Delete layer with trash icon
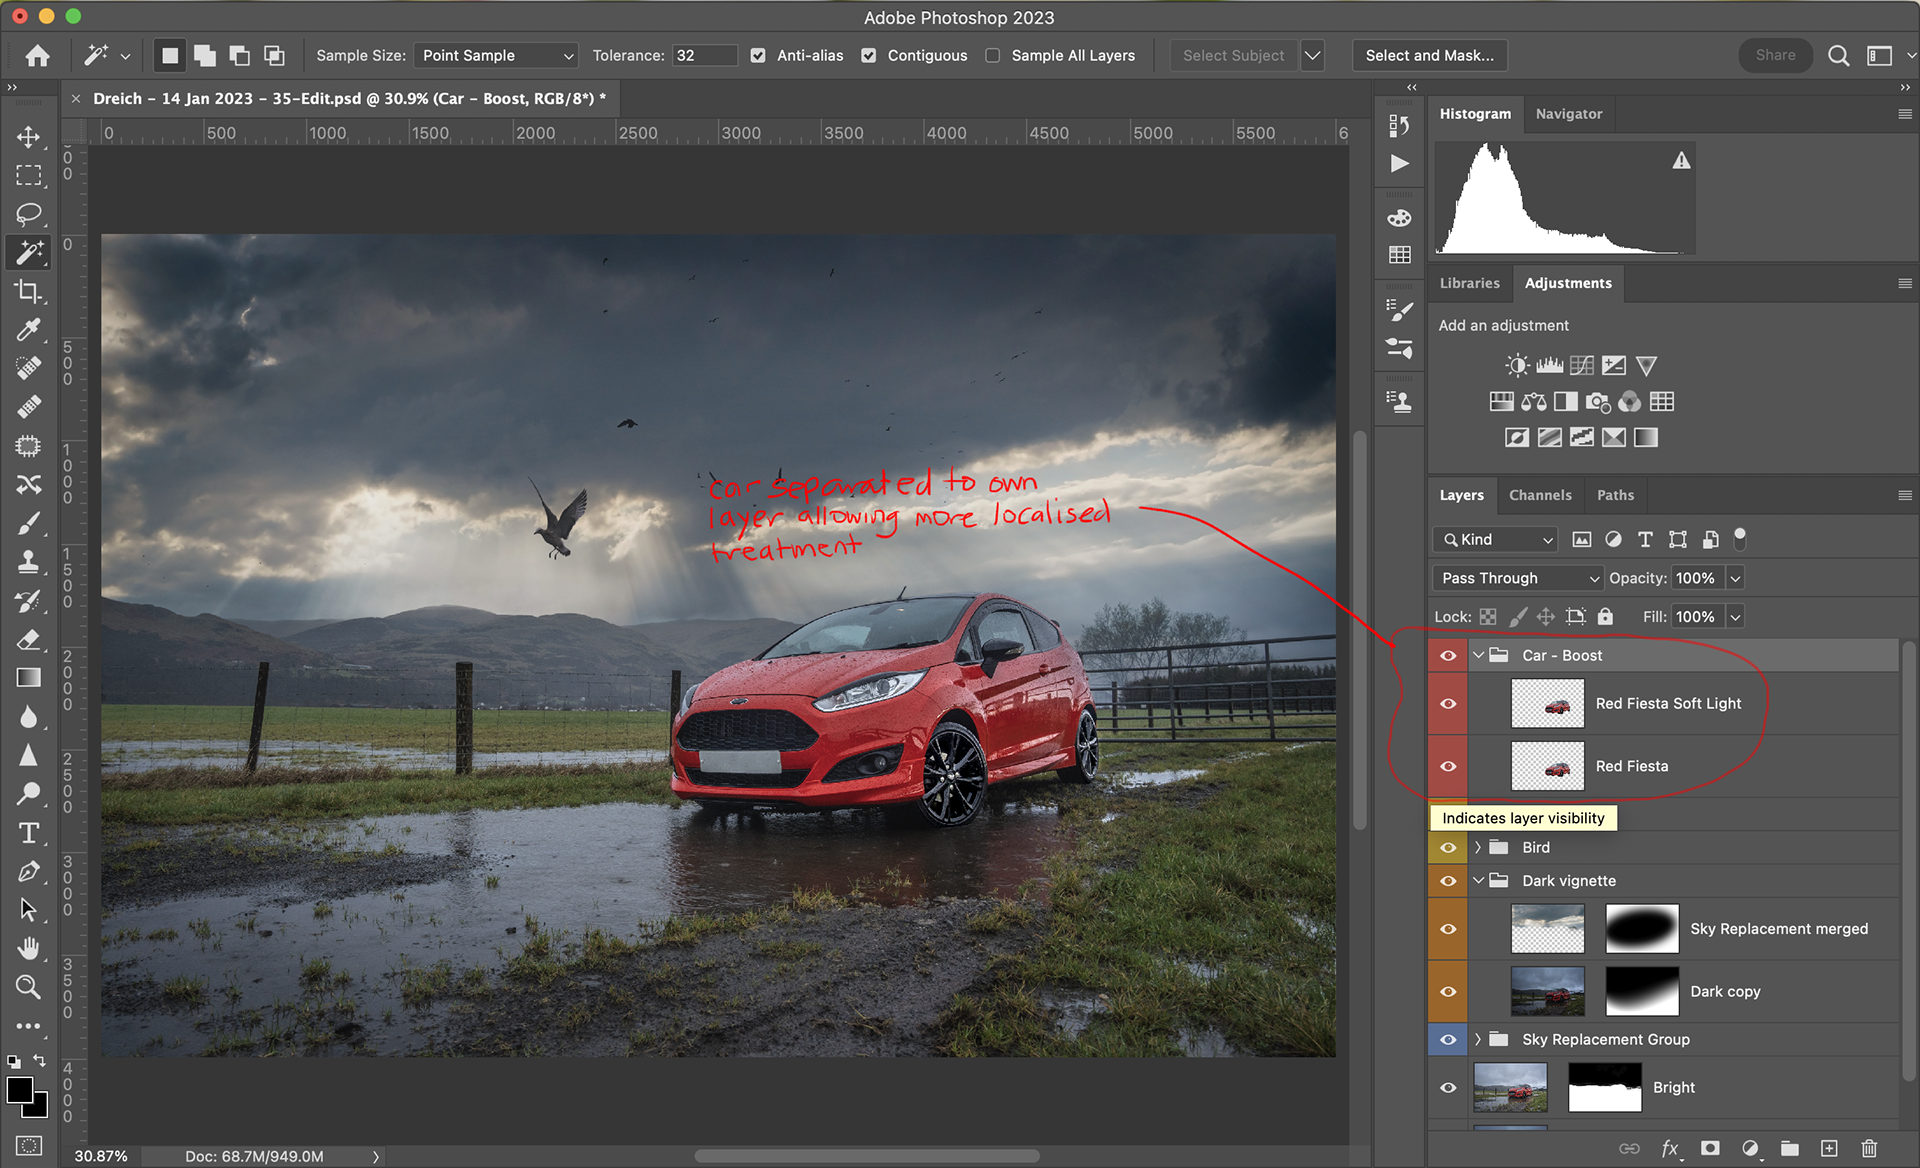1920x1168 pixels. (x=1869, y=1148)
